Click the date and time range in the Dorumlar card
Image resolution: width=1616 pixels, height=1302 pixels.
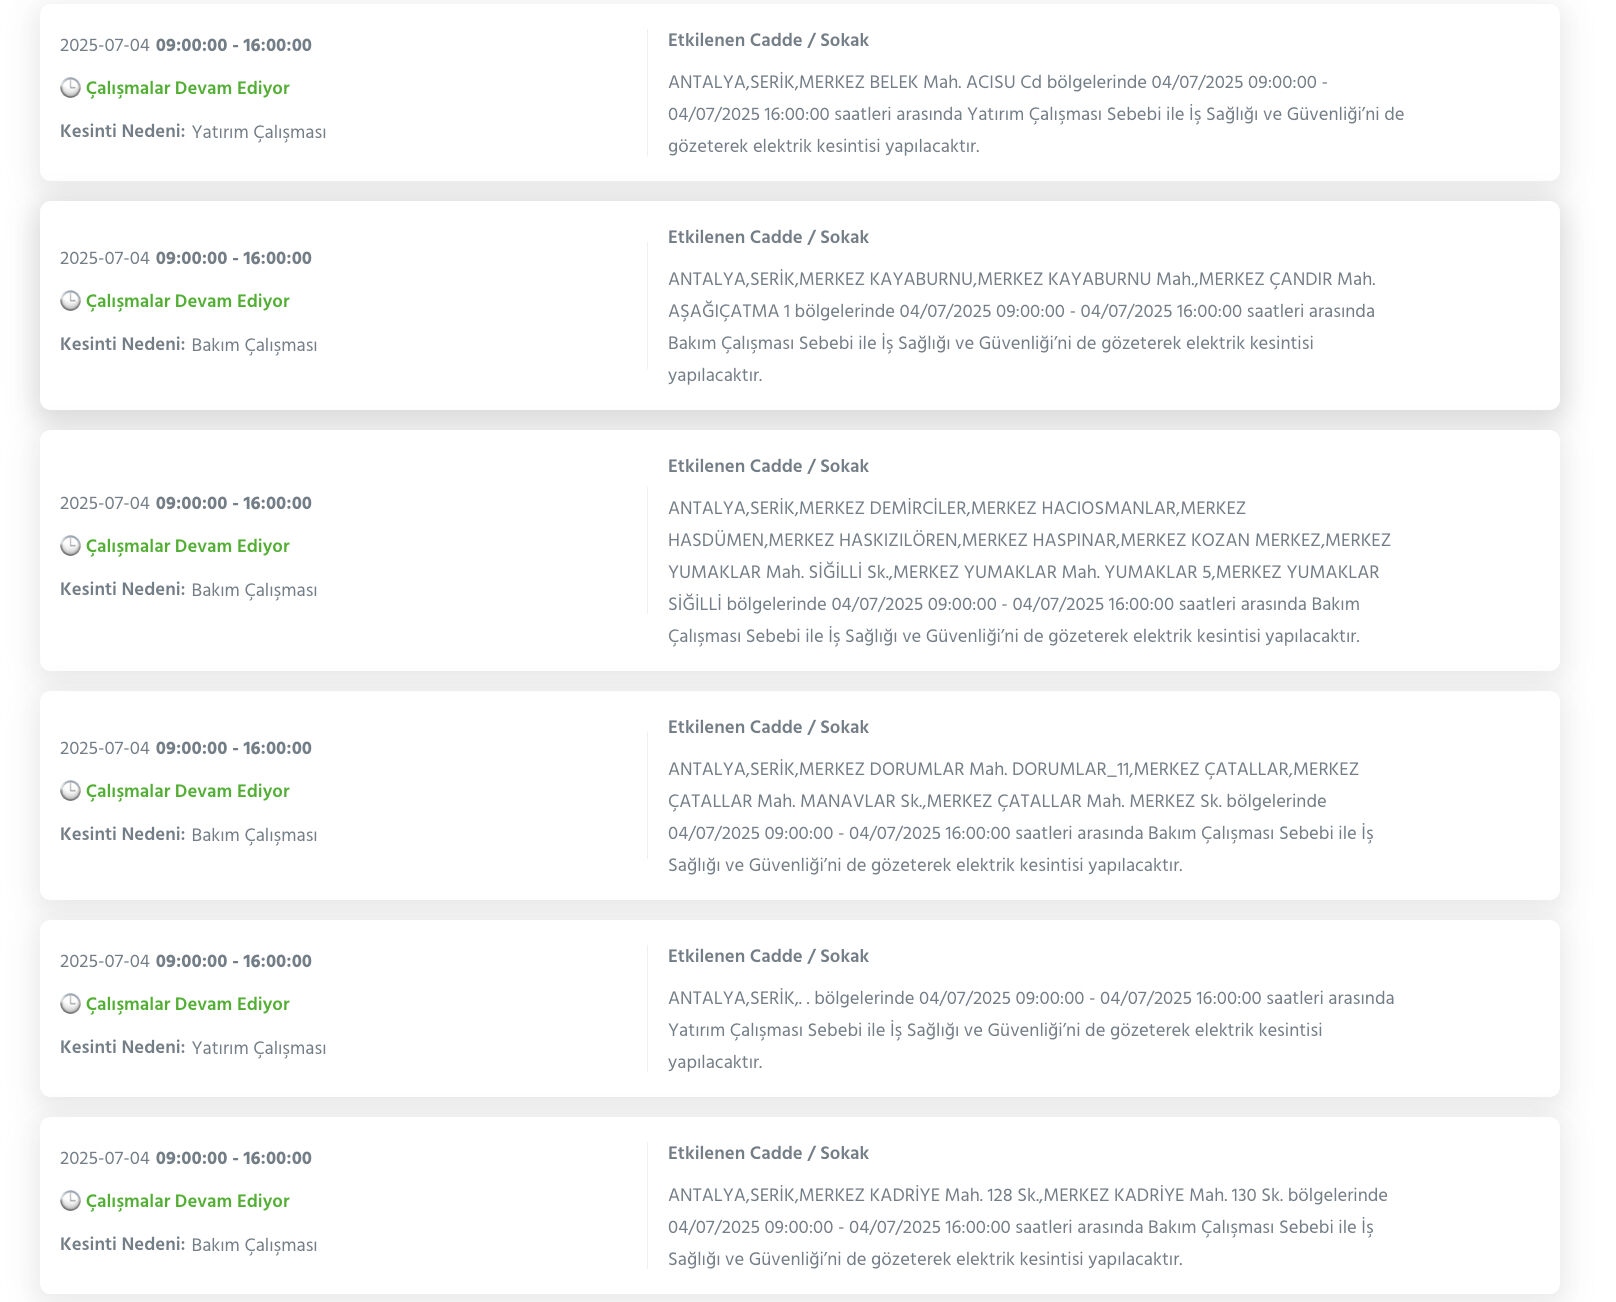pos(186,748)
